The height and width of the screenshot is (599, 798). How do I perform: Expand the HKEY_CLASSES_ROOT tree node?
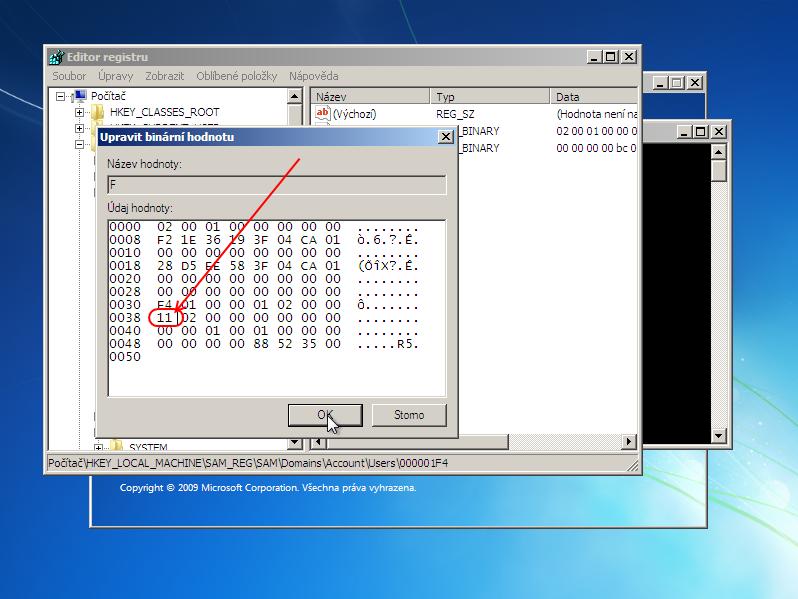(79, 112)
